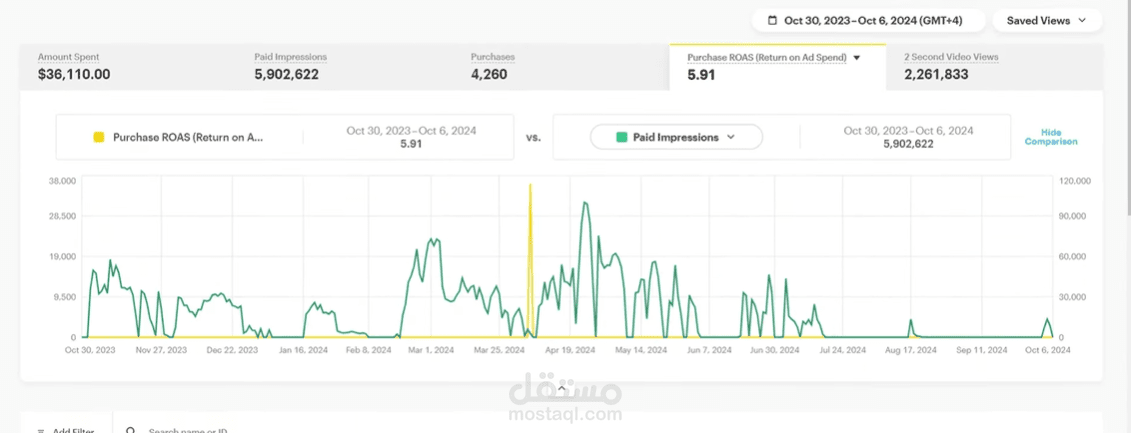1131x433 pixels.
Task: Click the Jun 7, 2024 x-axis label
Action: point(710,350)
